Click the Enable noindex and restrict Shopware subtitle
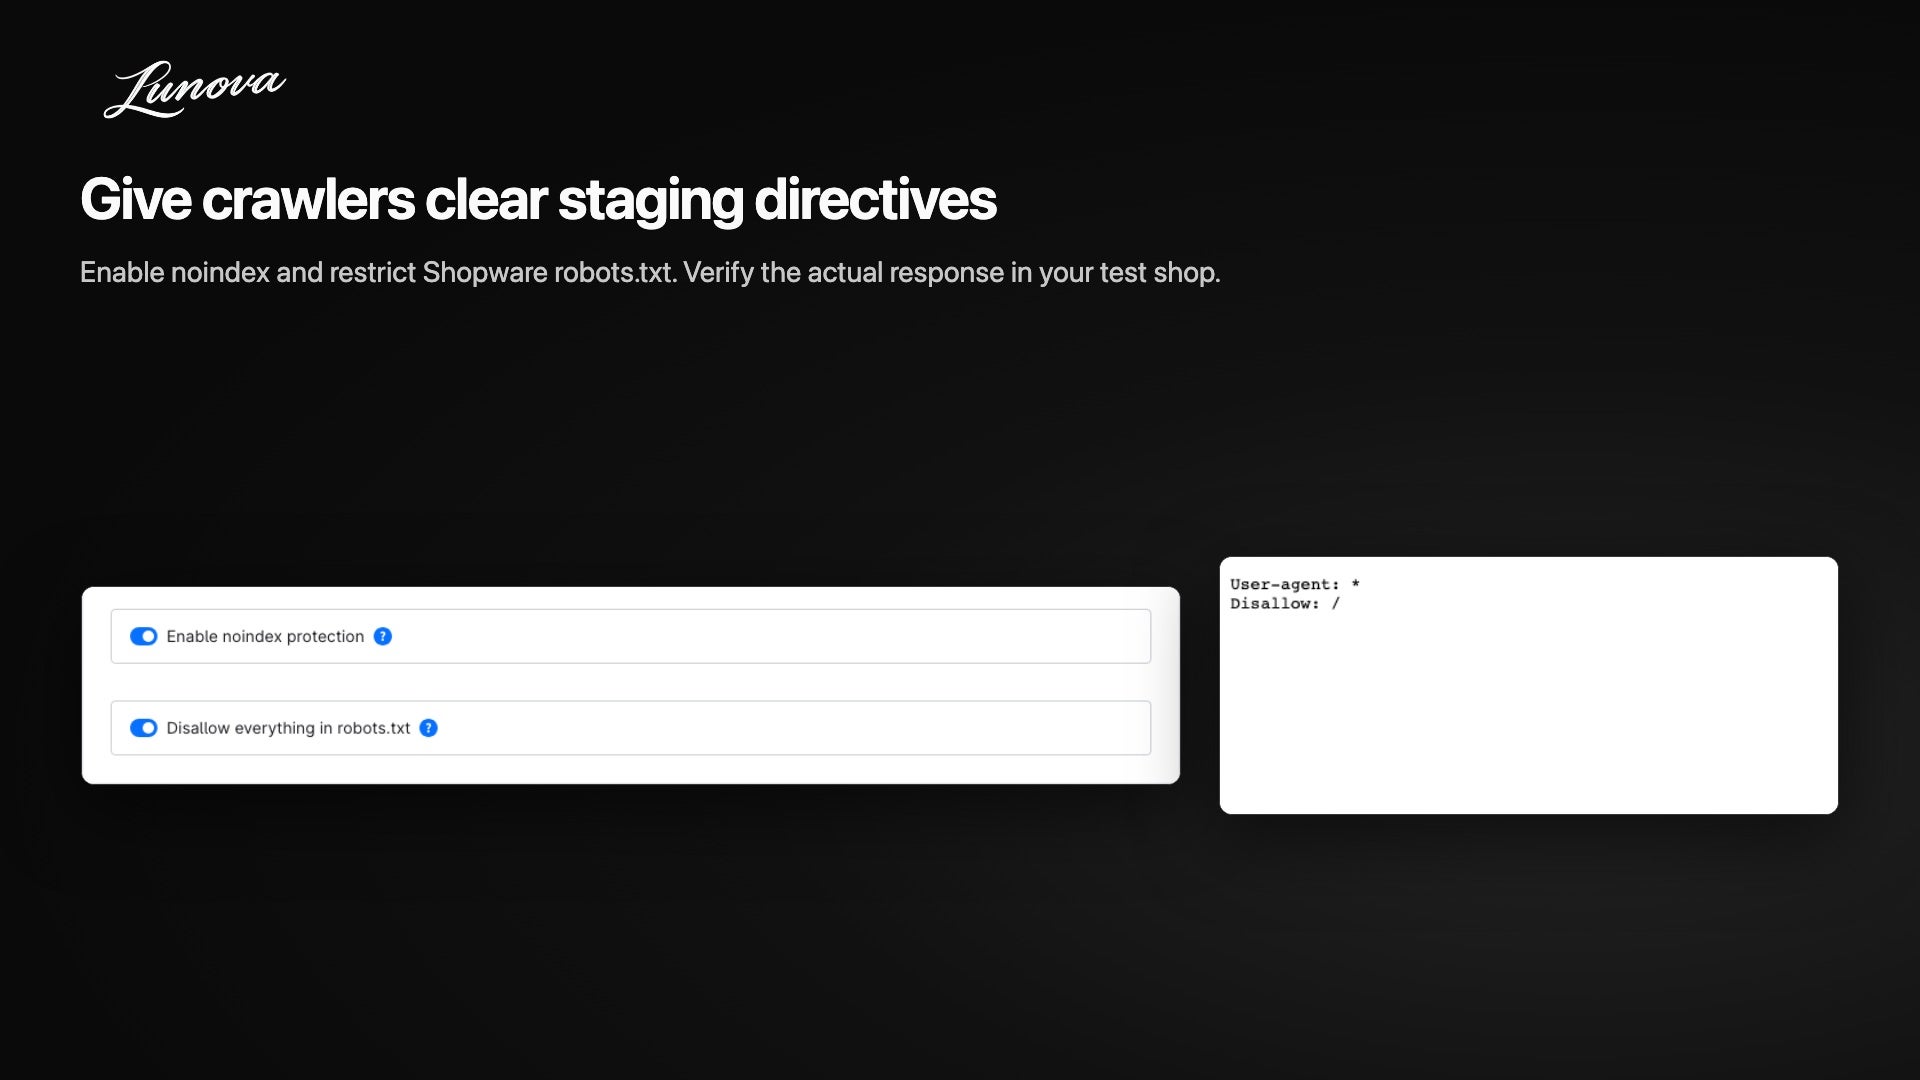1920x1080 pixels. pyautogui.click(x=650, y=272)
